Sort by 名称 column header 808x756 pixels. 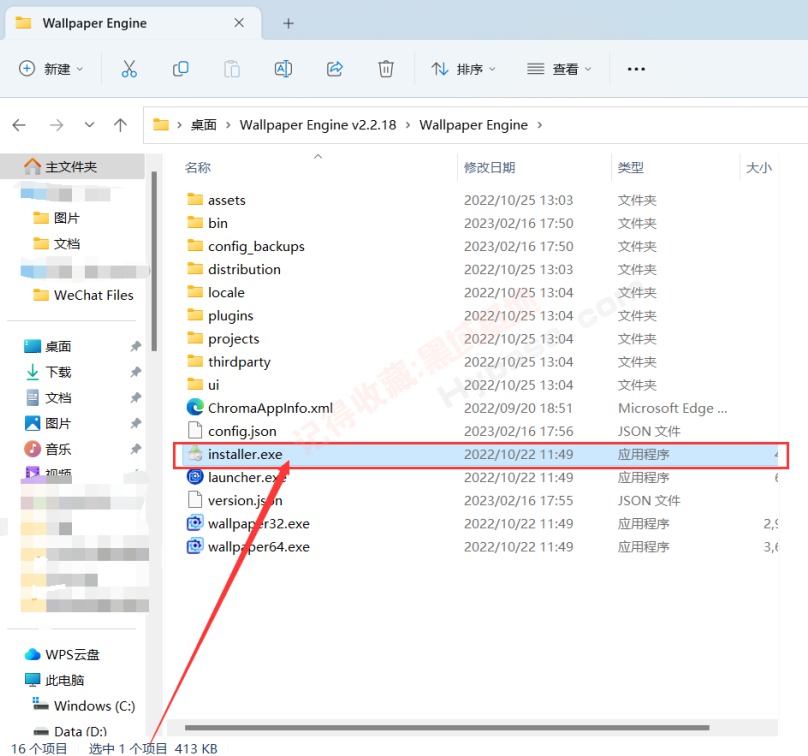click(x=198, y=167)
